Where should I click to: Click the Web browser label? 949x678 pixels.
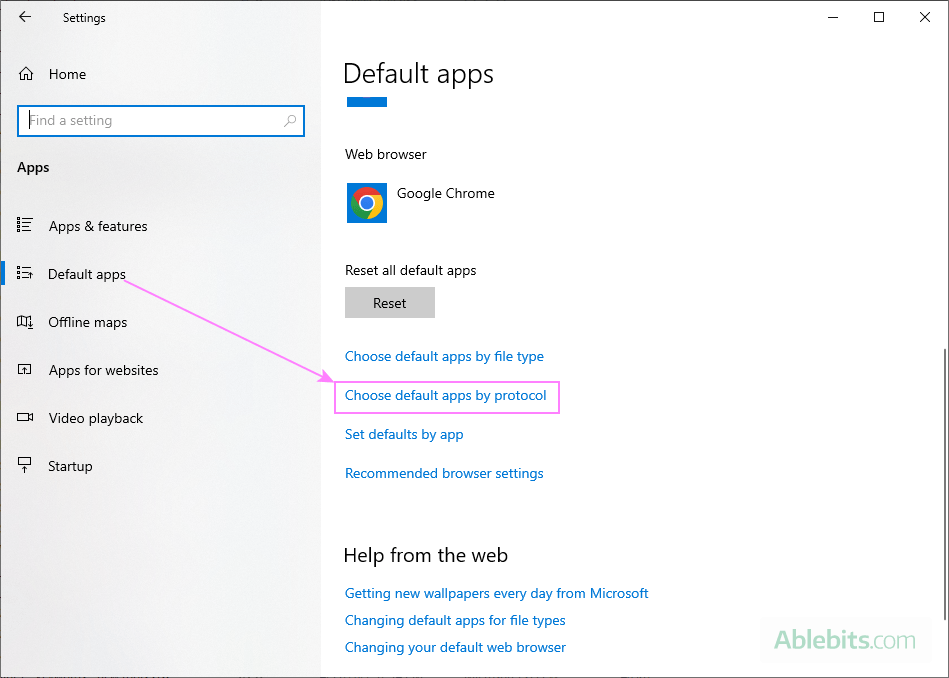click(386, 154)
